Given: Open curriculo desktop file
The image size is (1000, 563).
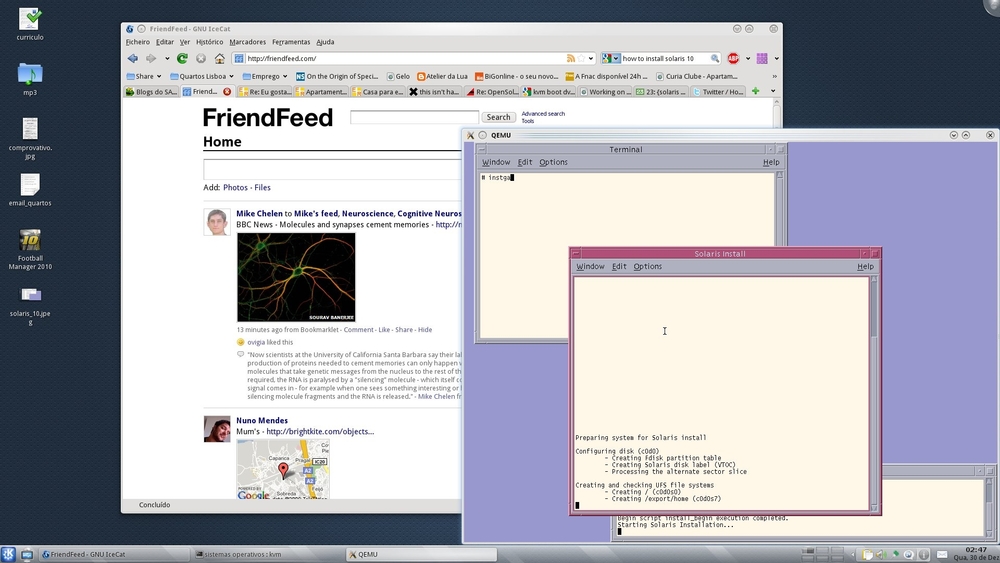Looking at the screenshot, I should [x=30, y=24].
